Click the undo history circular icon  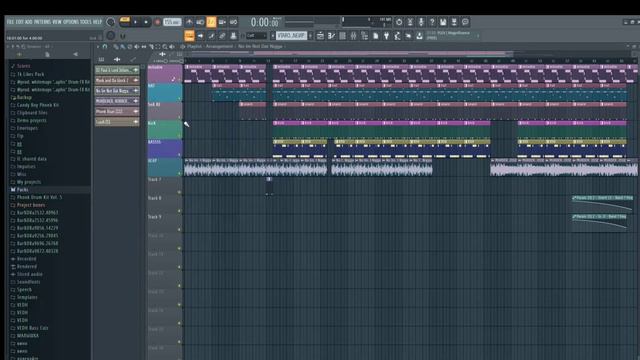pos(399,22)
